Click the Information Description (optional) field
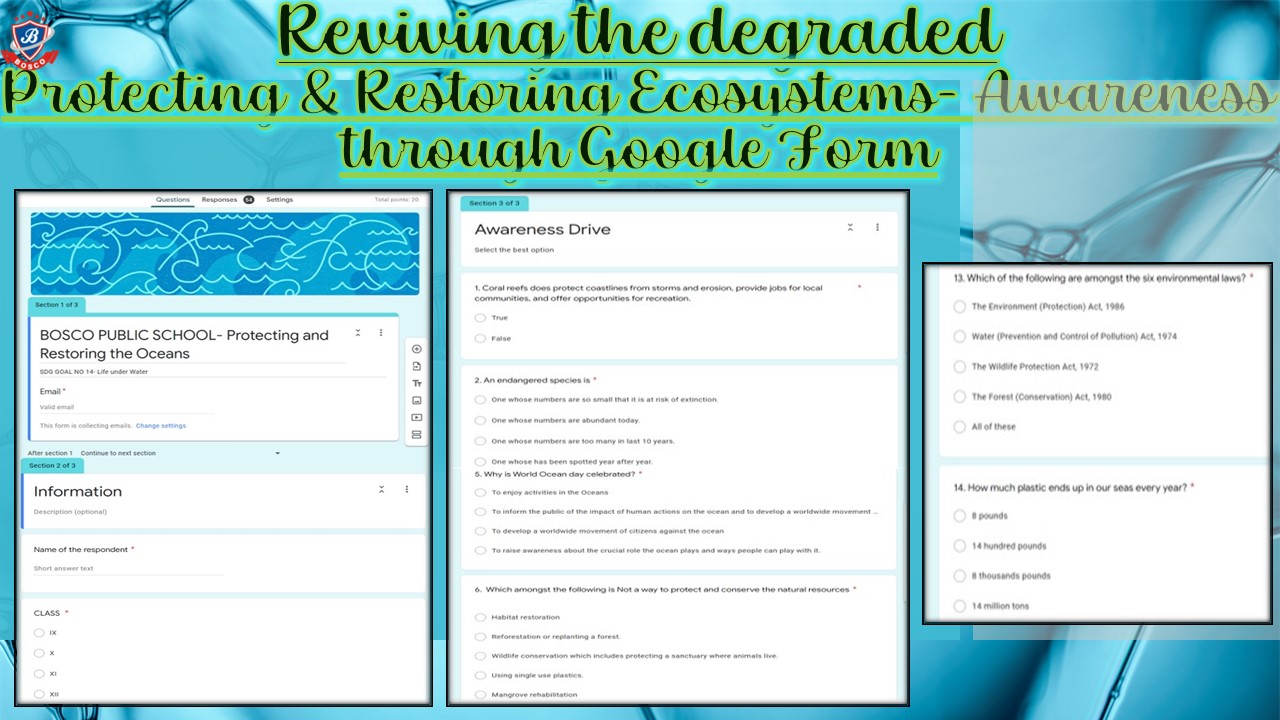The height and width of the screenshot is (720, 1280). [x=70, y=512]
